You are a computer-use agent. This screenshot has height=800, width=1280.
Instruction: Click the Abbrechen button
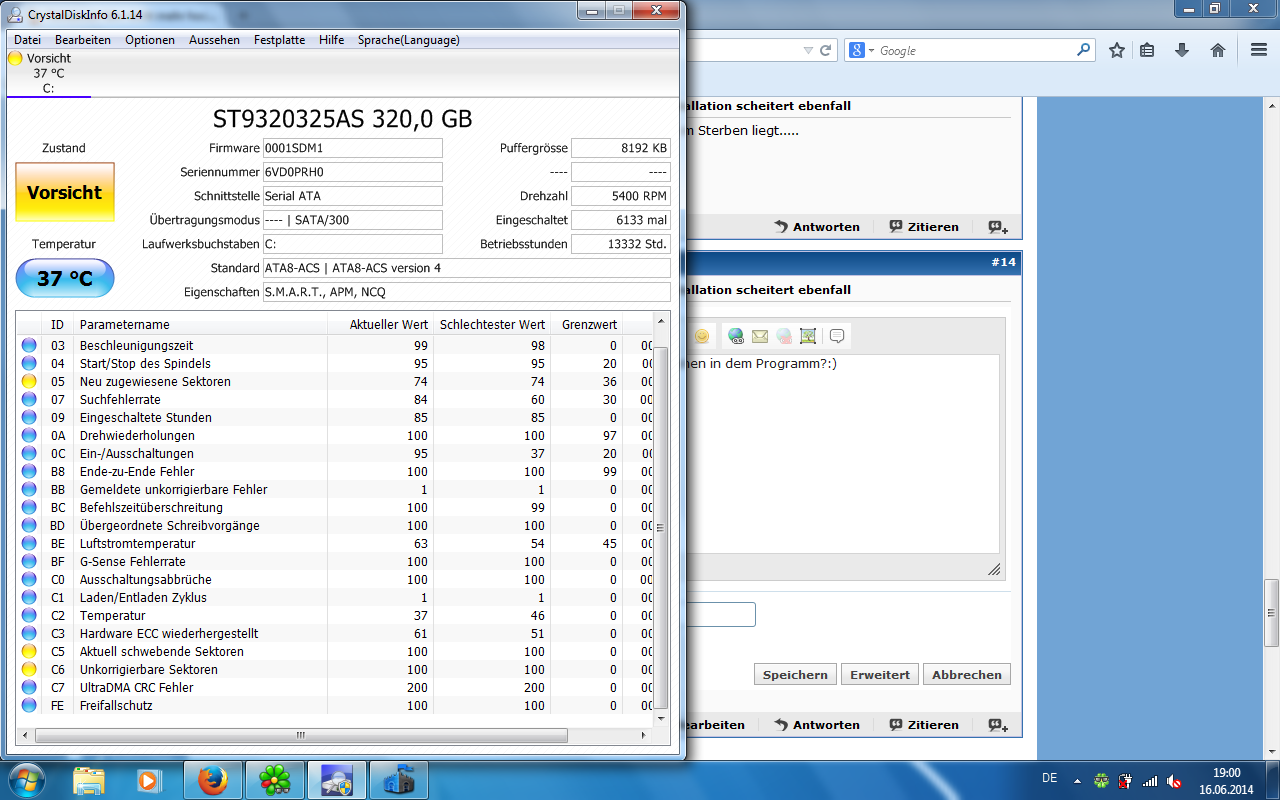point(967,675)
